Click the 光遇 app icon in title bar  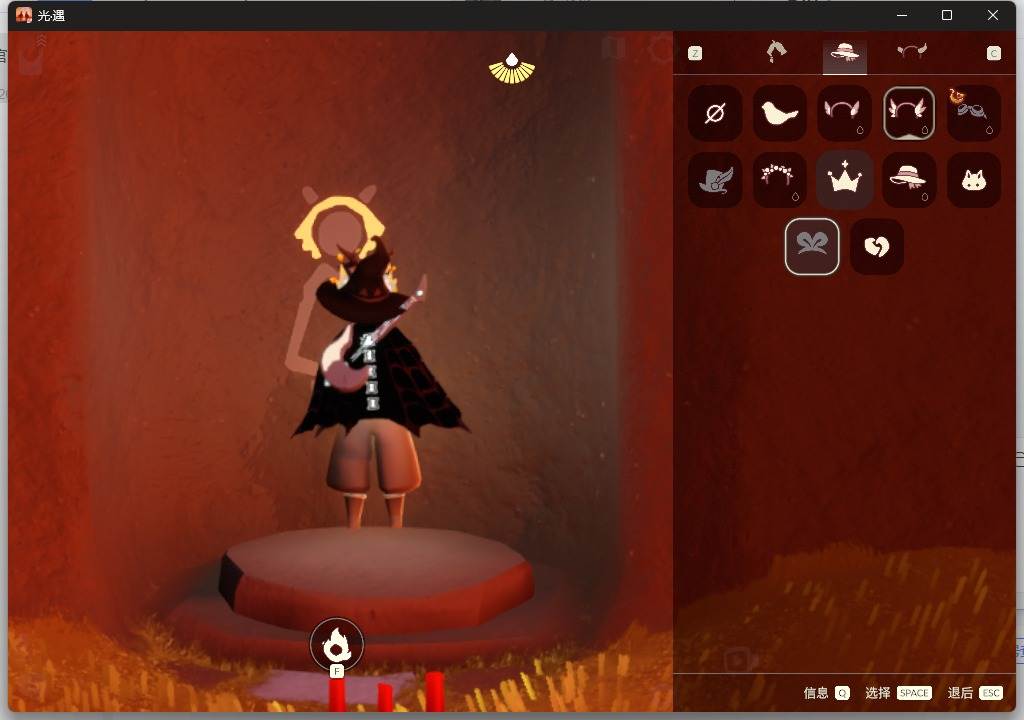[x=24, y=15]
